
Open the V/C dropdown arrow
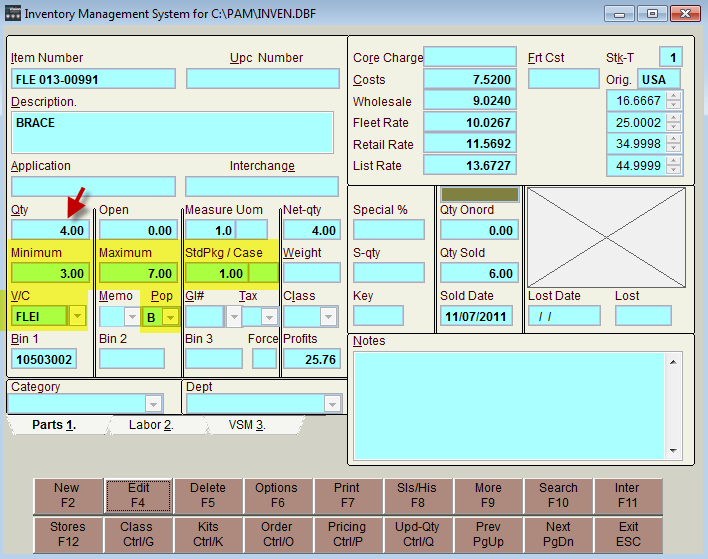(77, 316)
